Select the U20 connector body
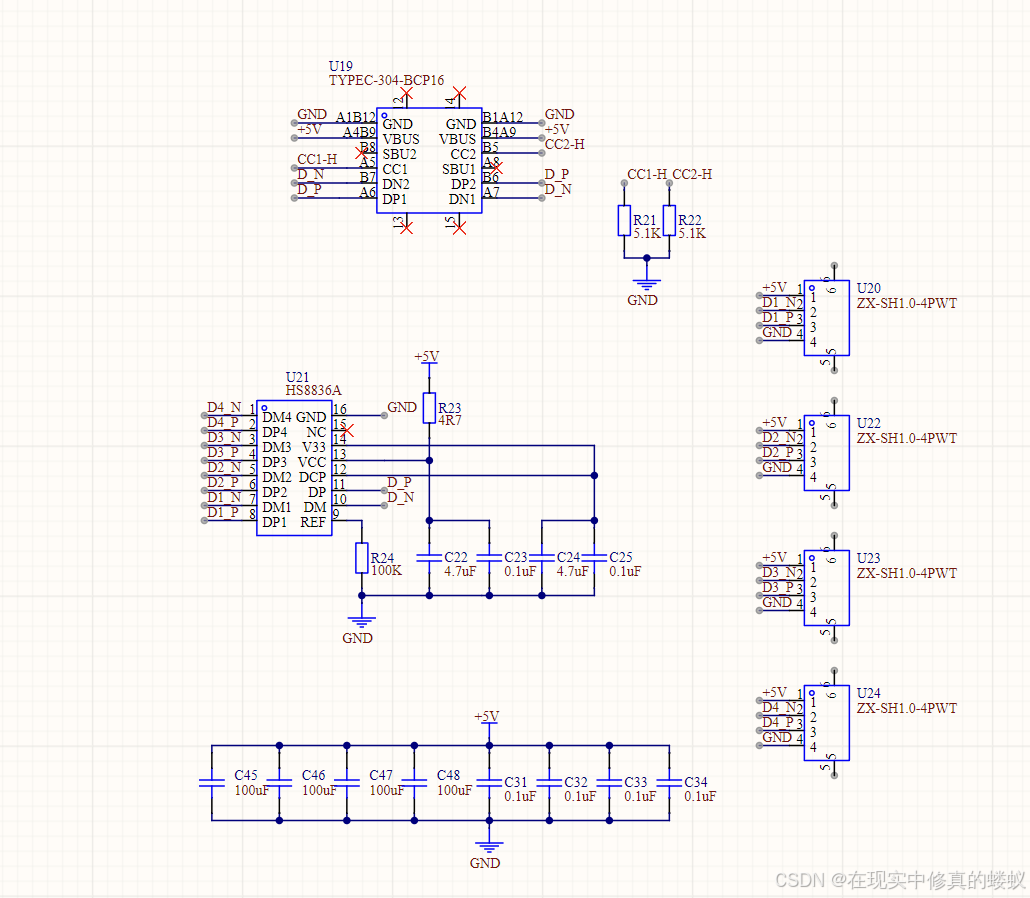Image resolution: width=1030 pixels, height=898 pixels. (x=826, y=318)
